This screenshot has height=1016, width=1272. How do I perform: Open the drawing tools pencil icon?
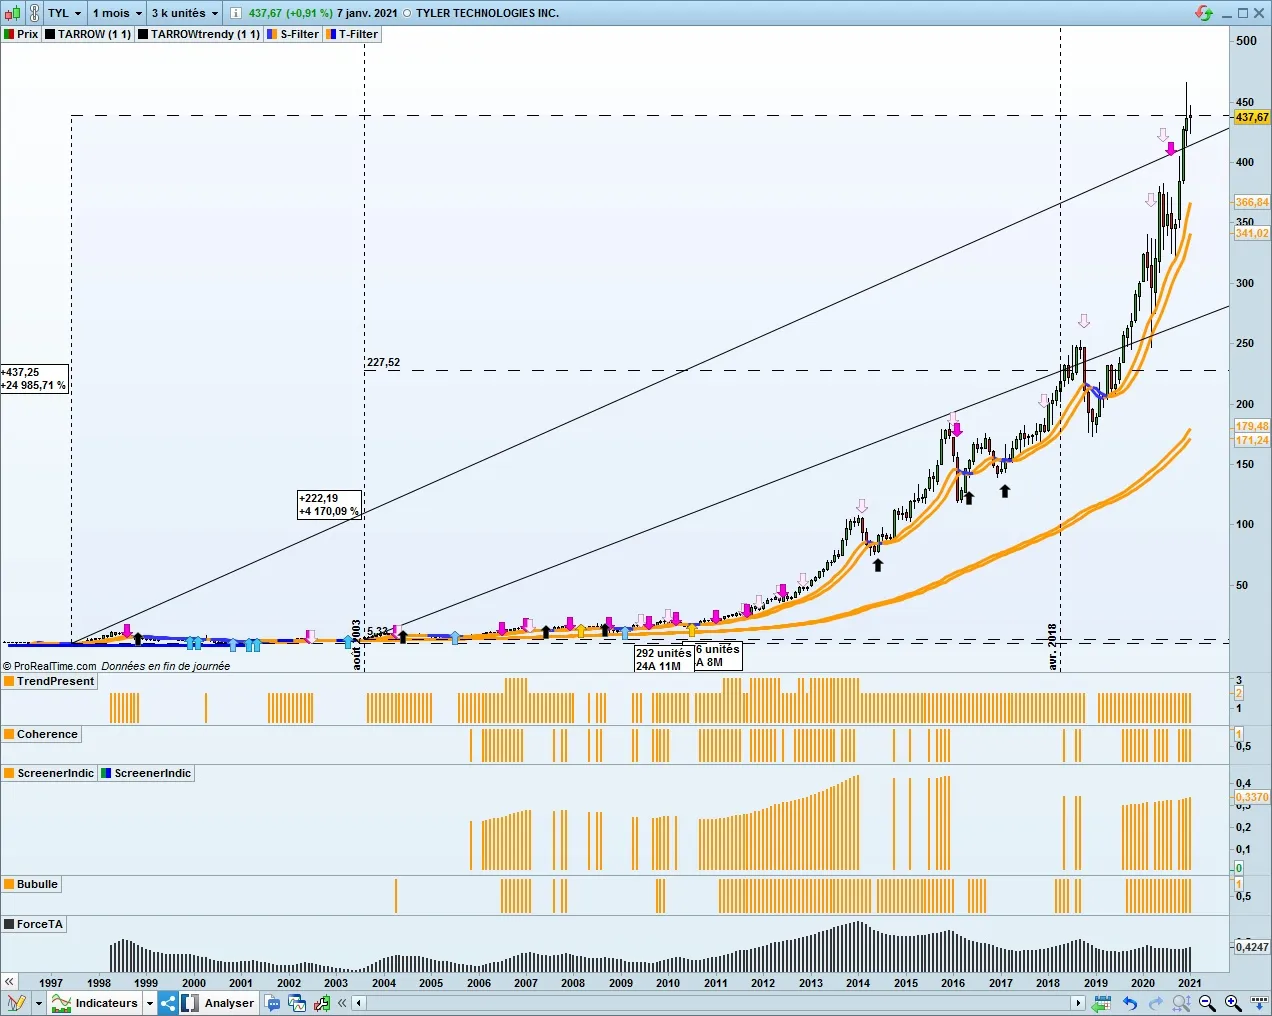[15, 1003]
